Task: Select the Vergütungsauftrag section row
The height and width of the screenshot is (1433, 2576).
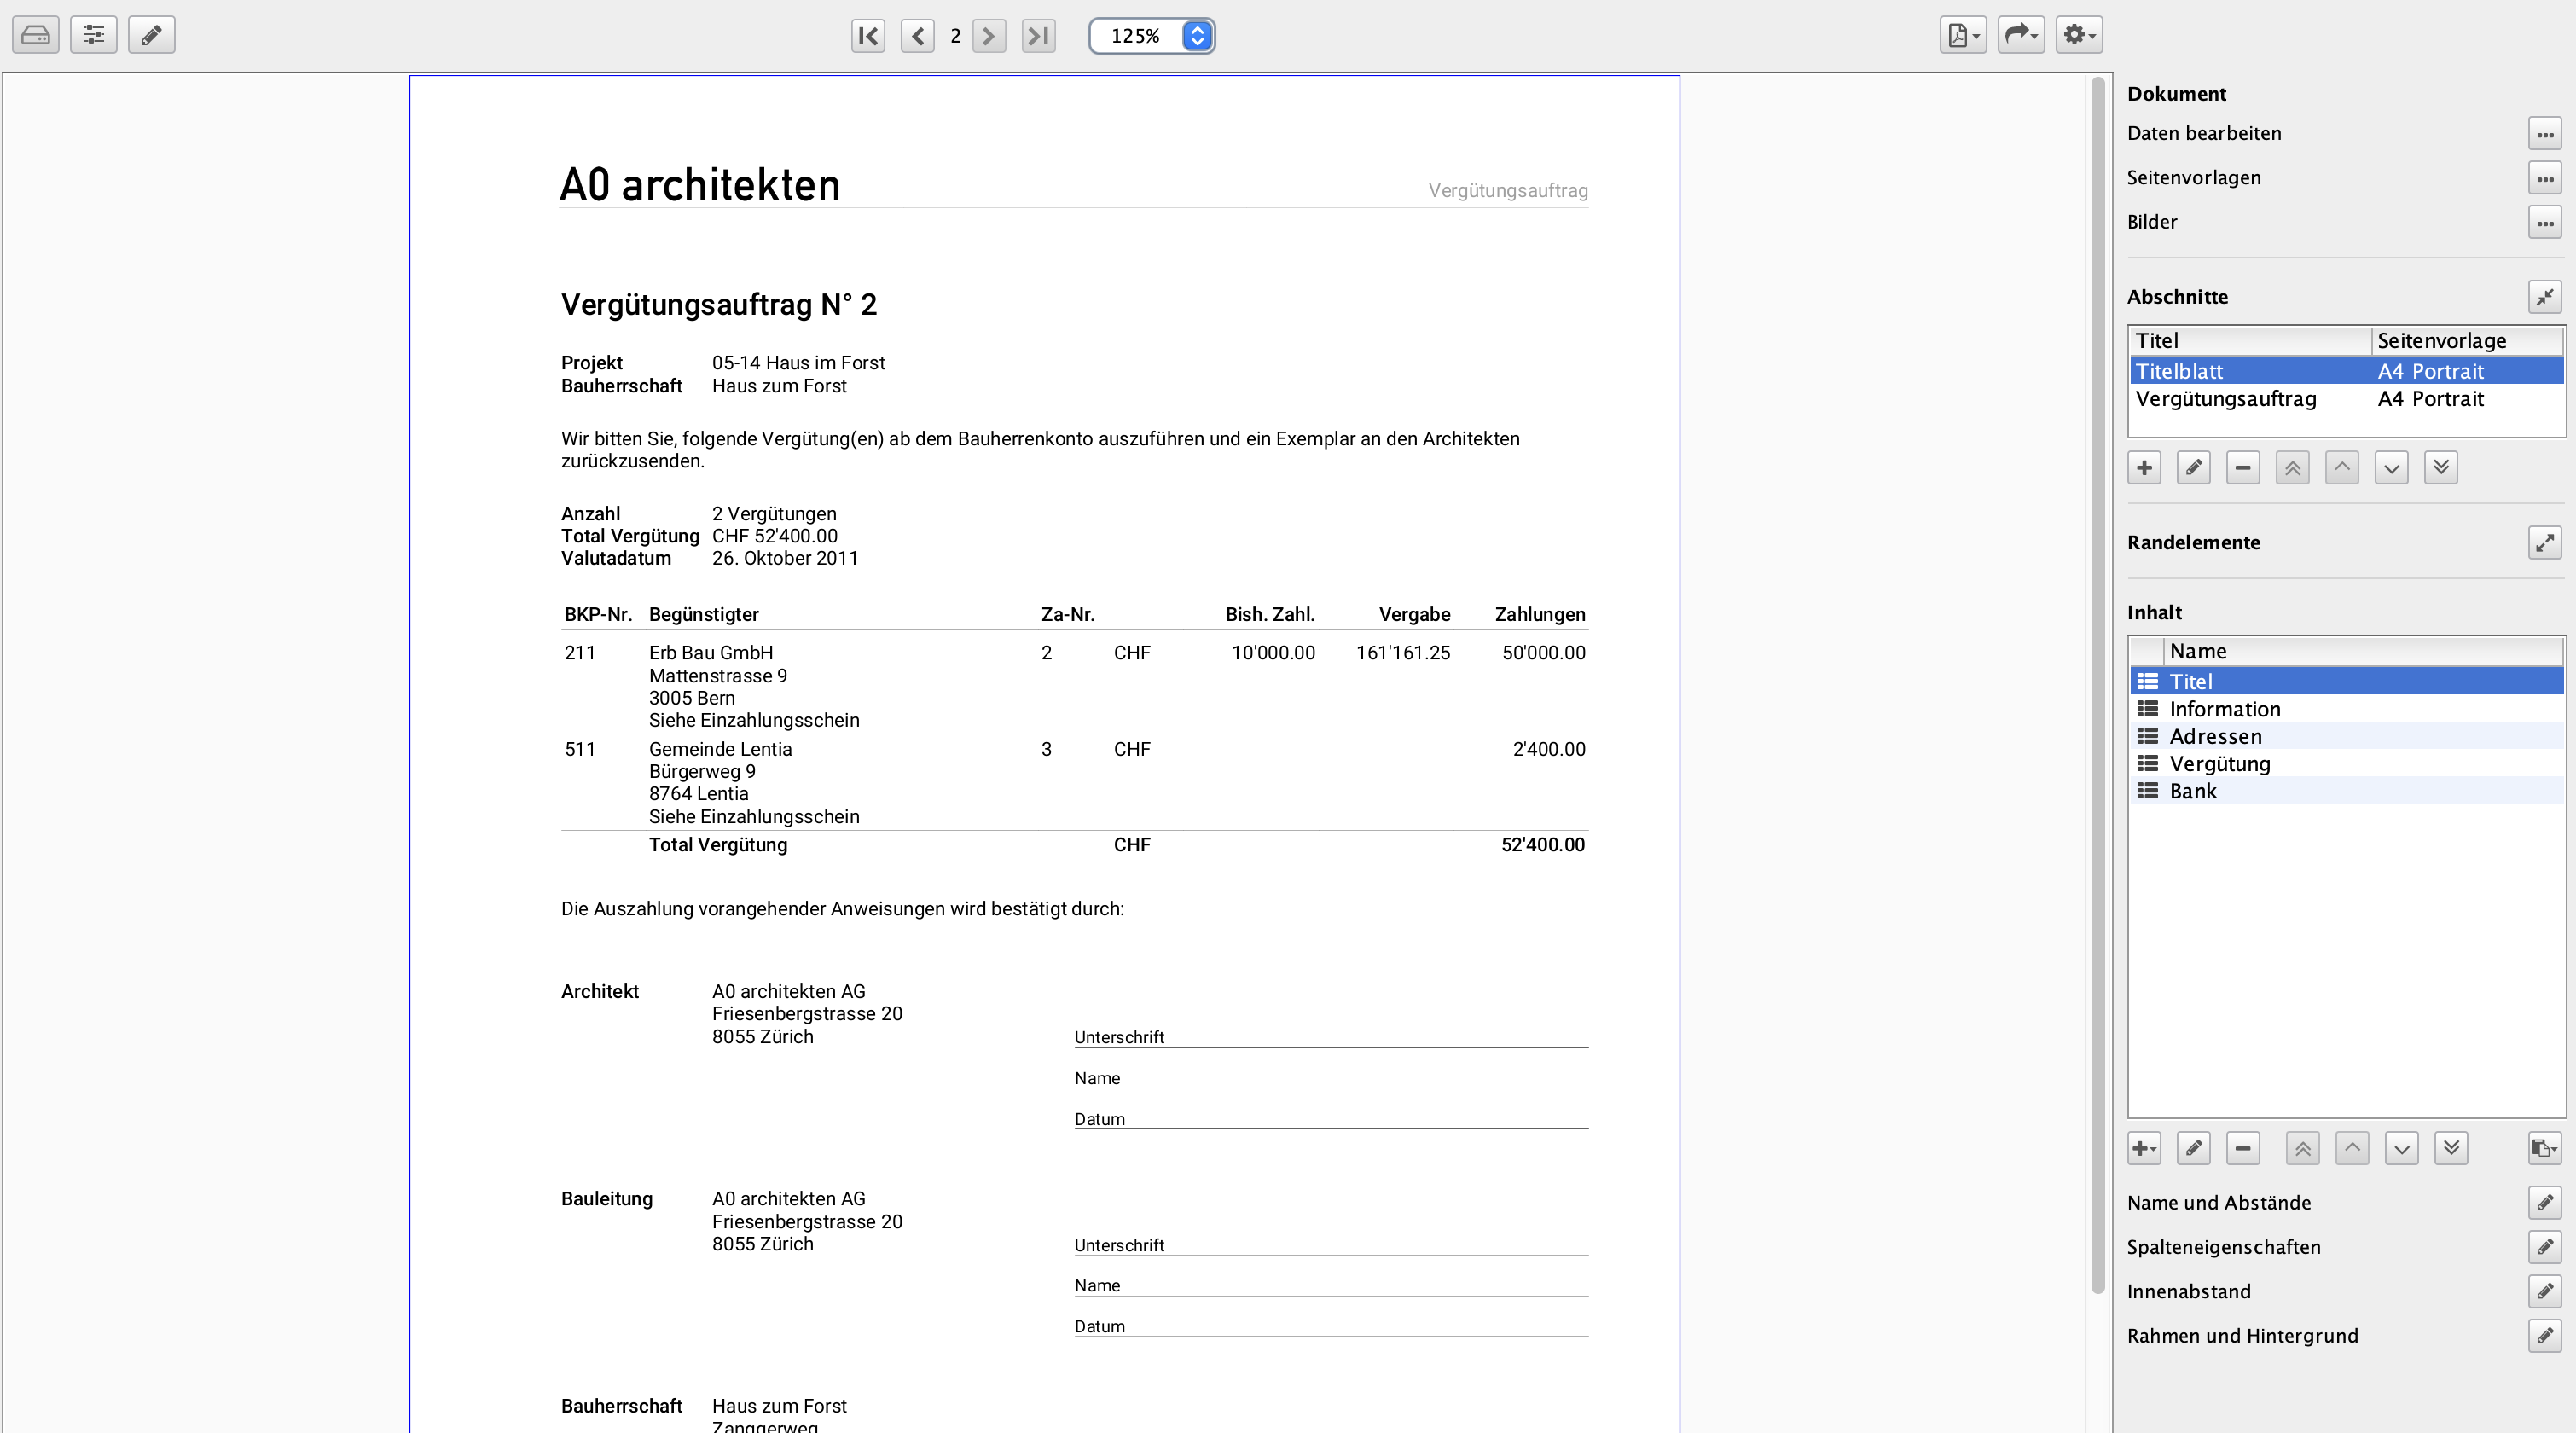Action: pyautogui.click(x=2225, y=399)
